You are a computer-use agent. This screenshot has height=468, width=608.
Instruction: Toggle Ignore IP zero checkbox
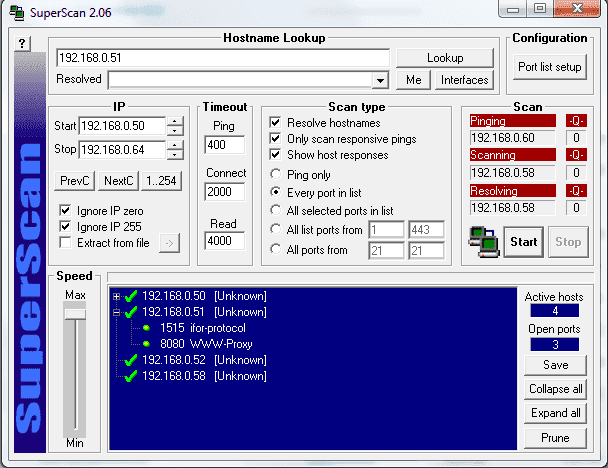pyautogui.click(x=65, y=210)
